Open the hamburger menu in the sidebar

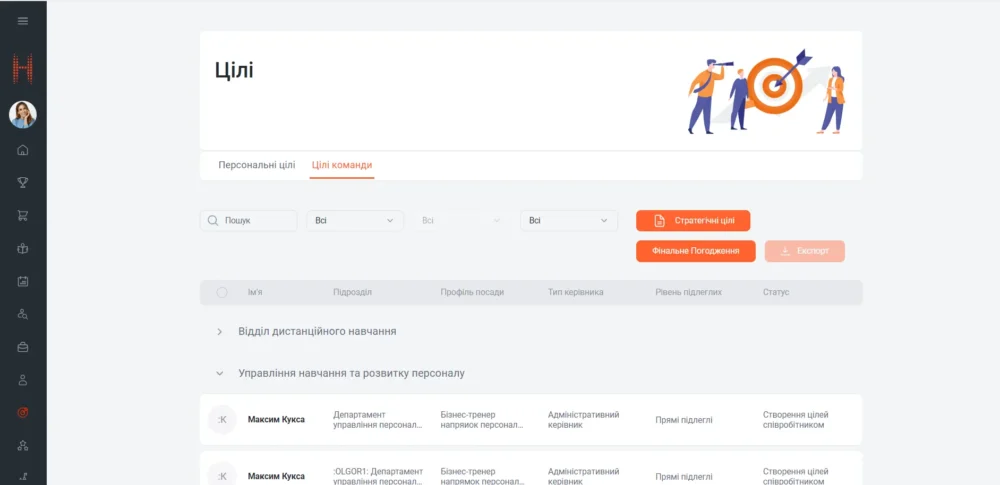[23, 21]
